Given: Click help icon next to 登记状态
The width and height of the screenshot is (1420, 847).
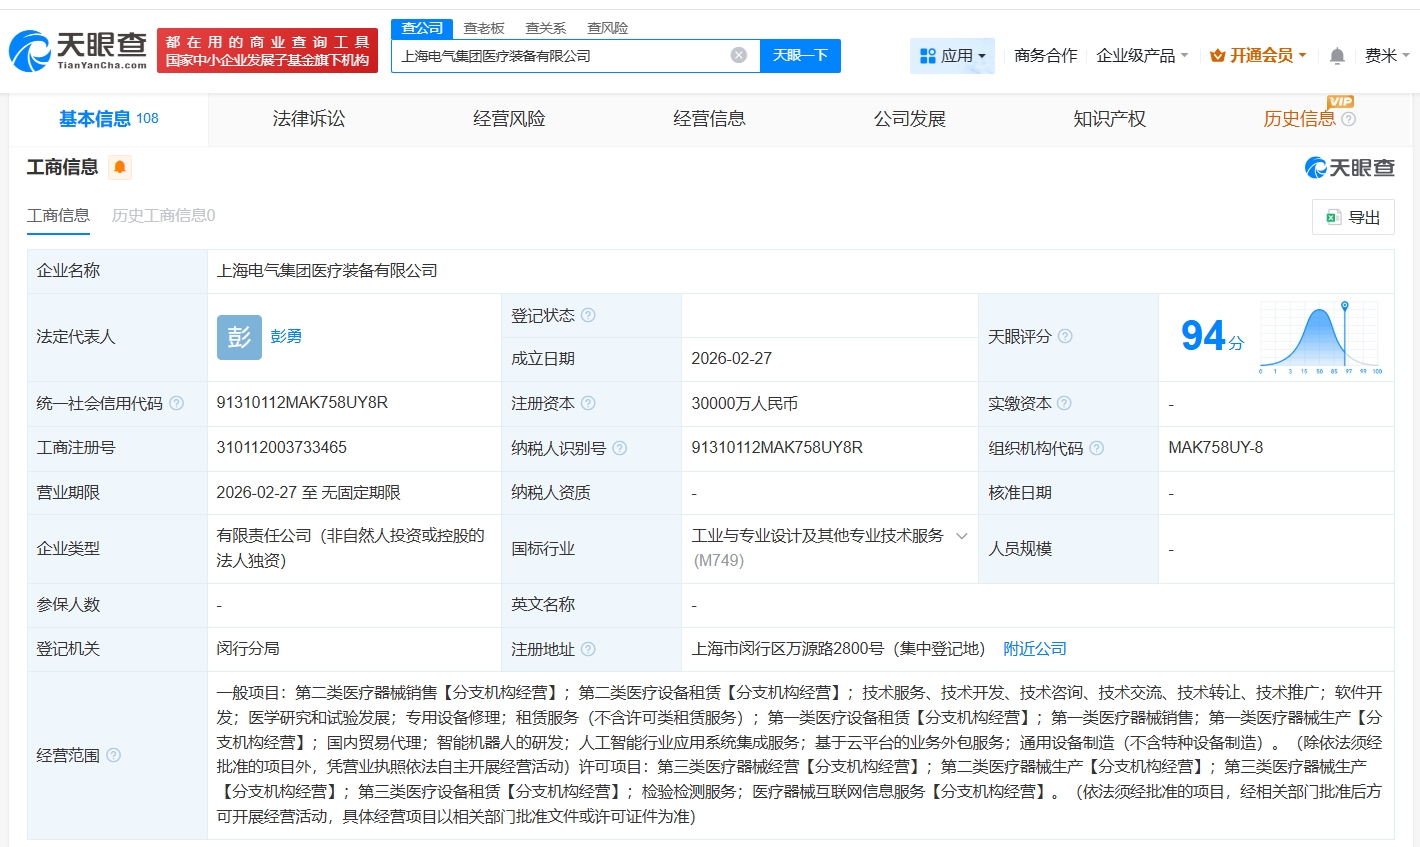Looking at the screenshot, I should [x=588, y=315].
